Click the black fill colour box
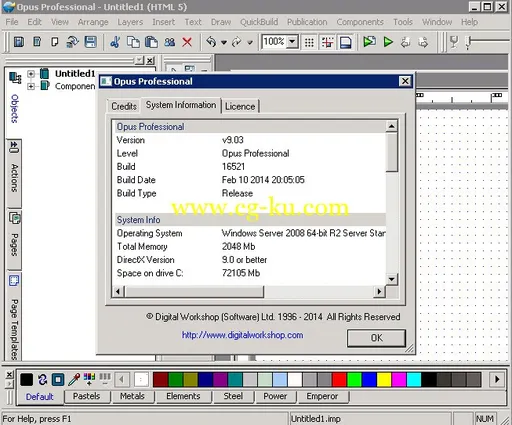 point(26,379)
